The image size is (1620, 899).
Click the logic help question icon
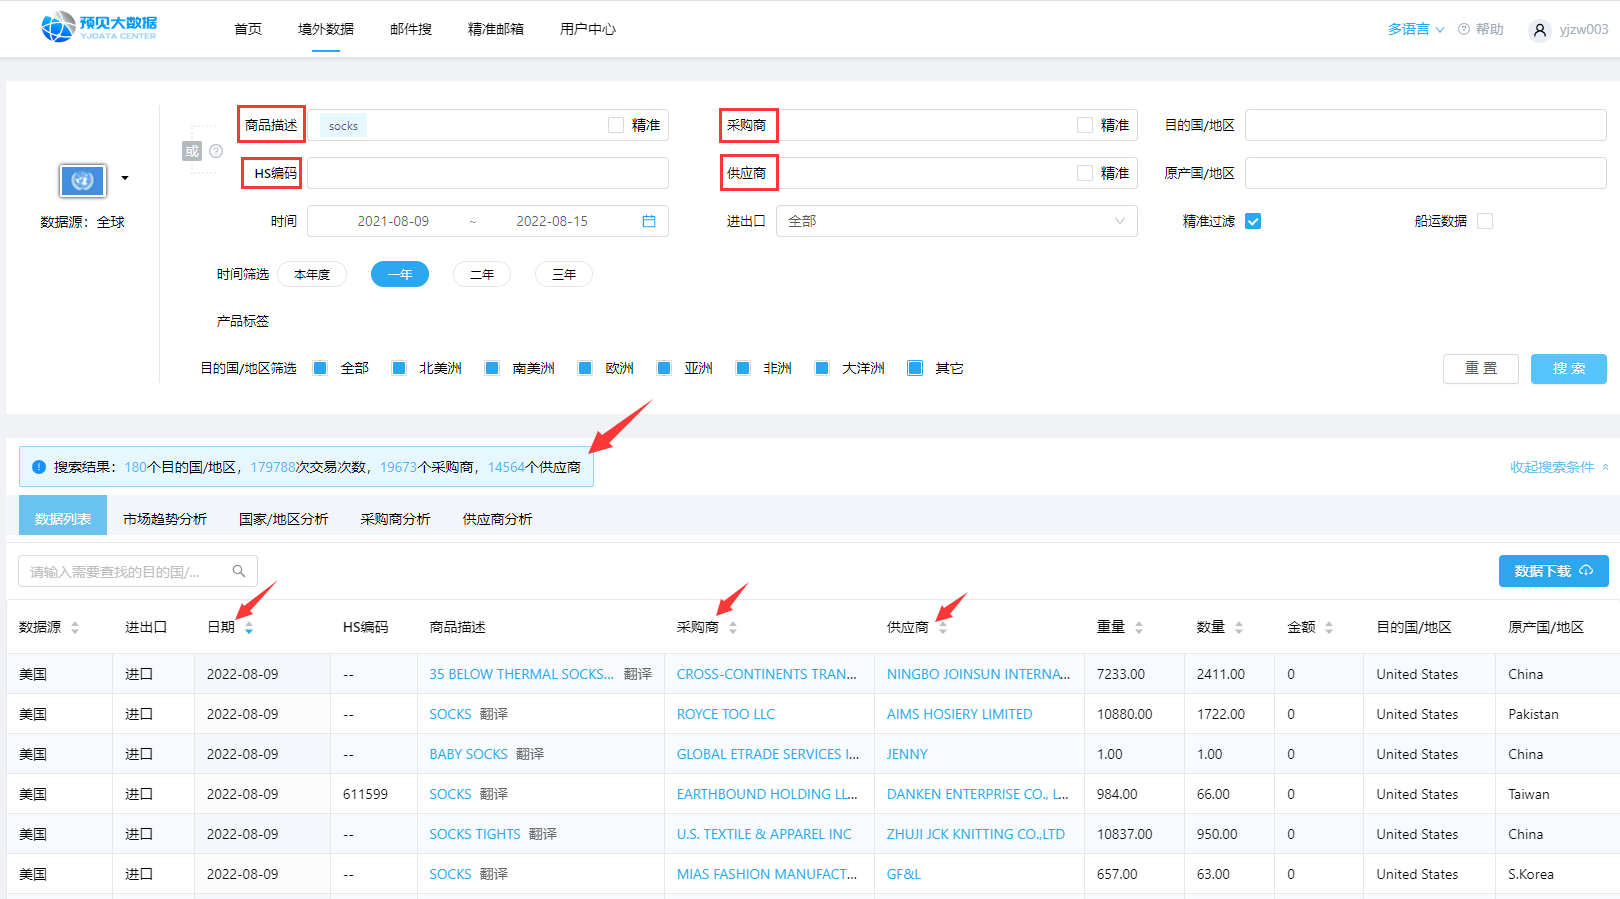(x=216, y=151)
